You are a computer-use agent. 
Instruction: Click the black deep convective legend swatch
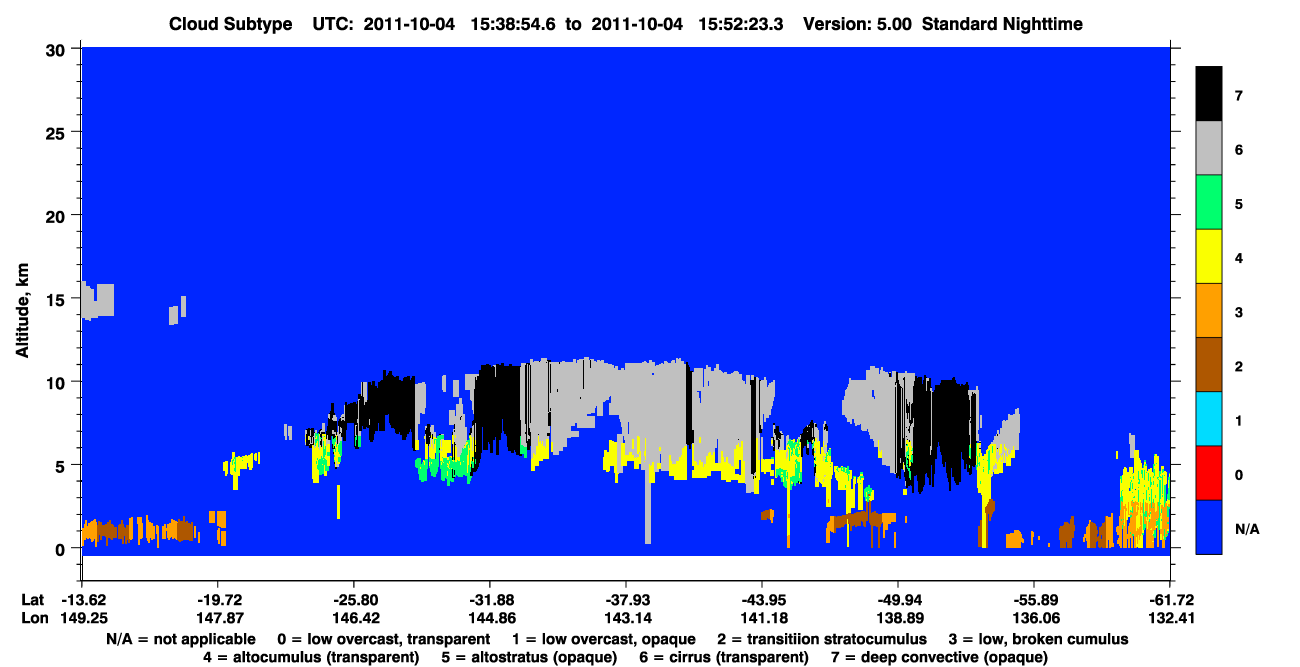tap(1209, 94)
